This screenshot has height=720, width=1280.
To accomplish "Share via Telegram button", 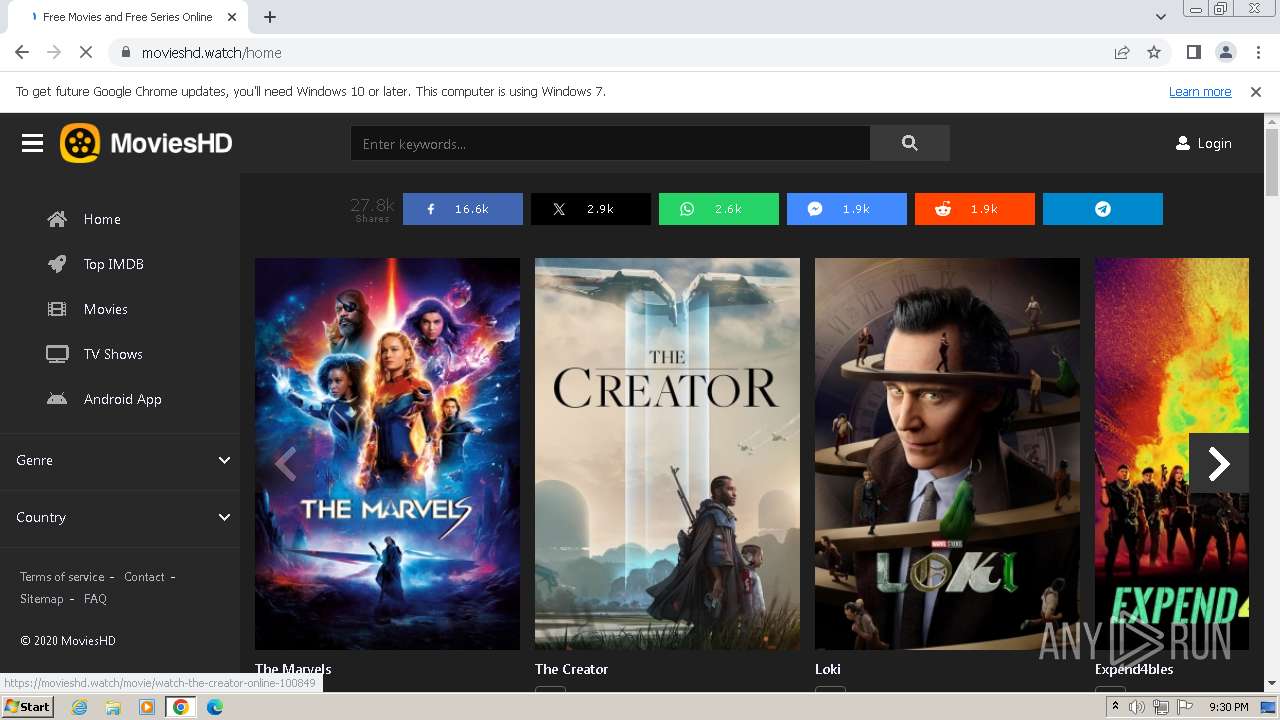I will click(1103, 209).
